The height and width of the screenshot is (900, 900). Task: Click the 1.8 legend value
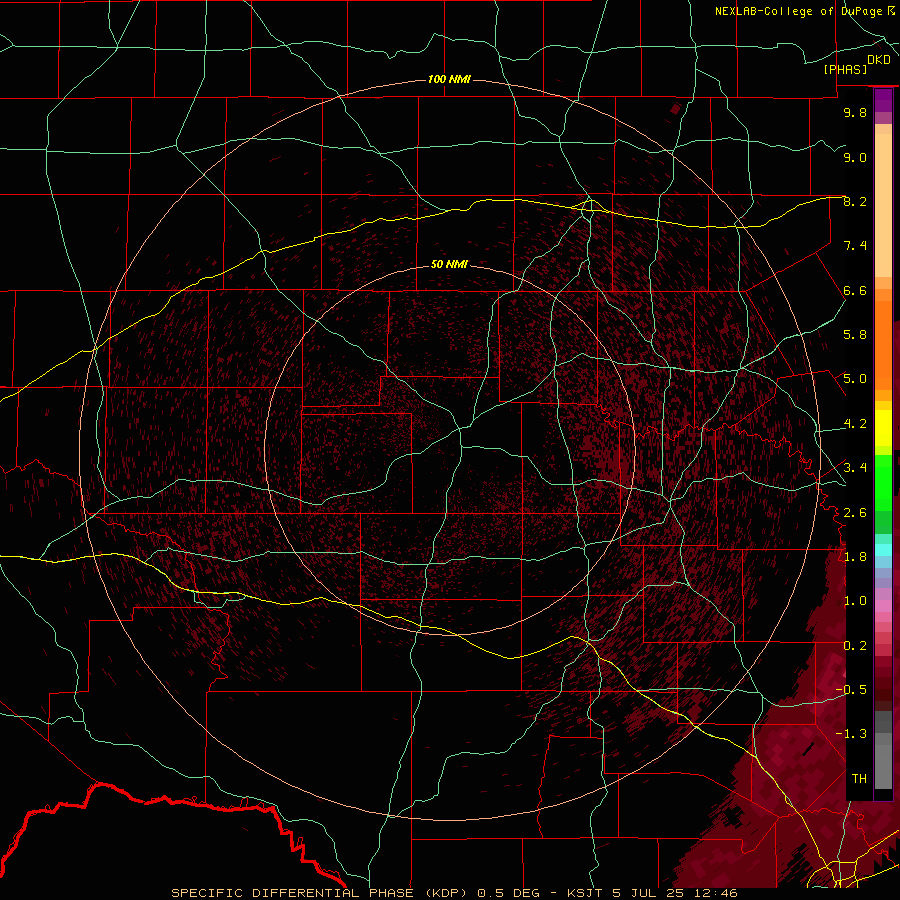(855, 557)
